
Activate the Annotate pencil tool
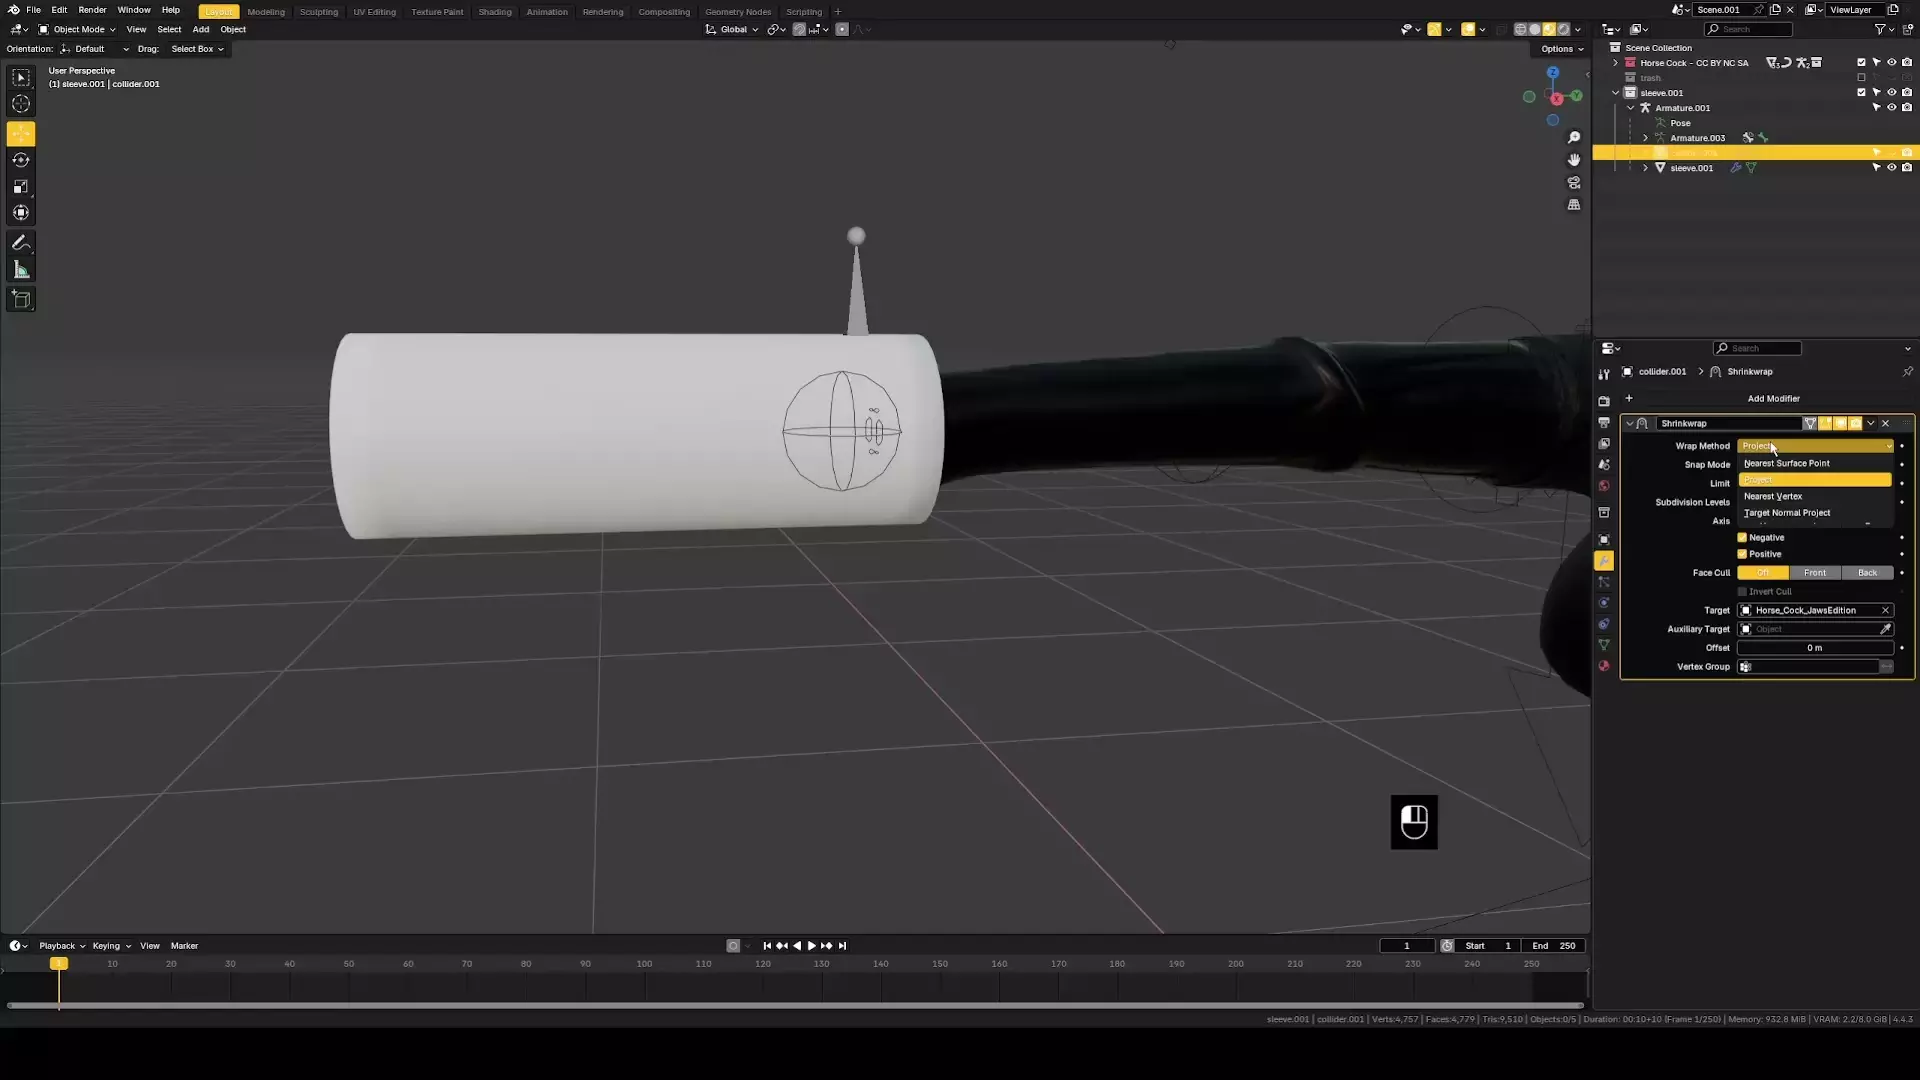click(x=21, y=243)
